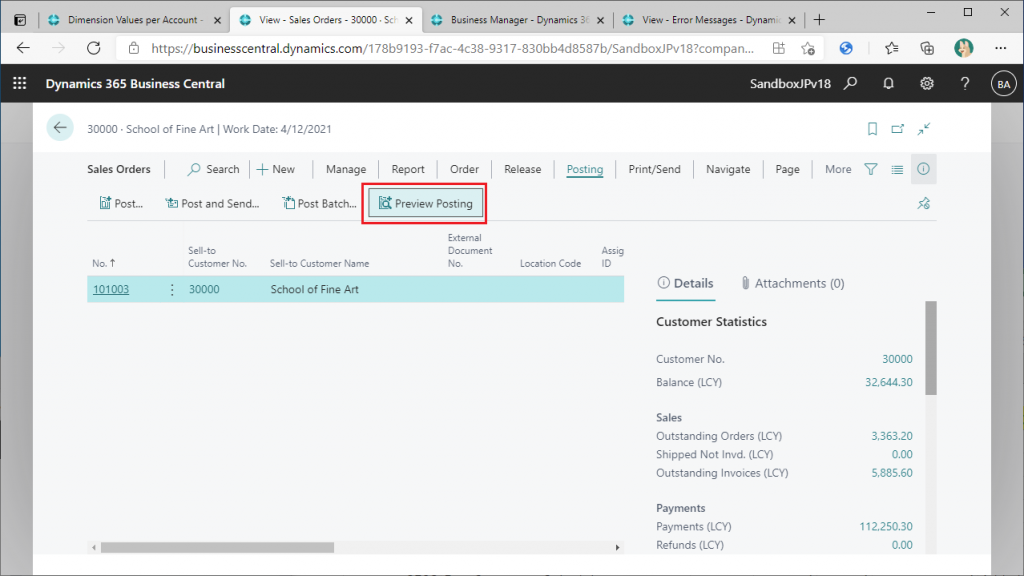Drill into Outstanding Orders 3,363.20
The image size is (1024, 576).
891,436
